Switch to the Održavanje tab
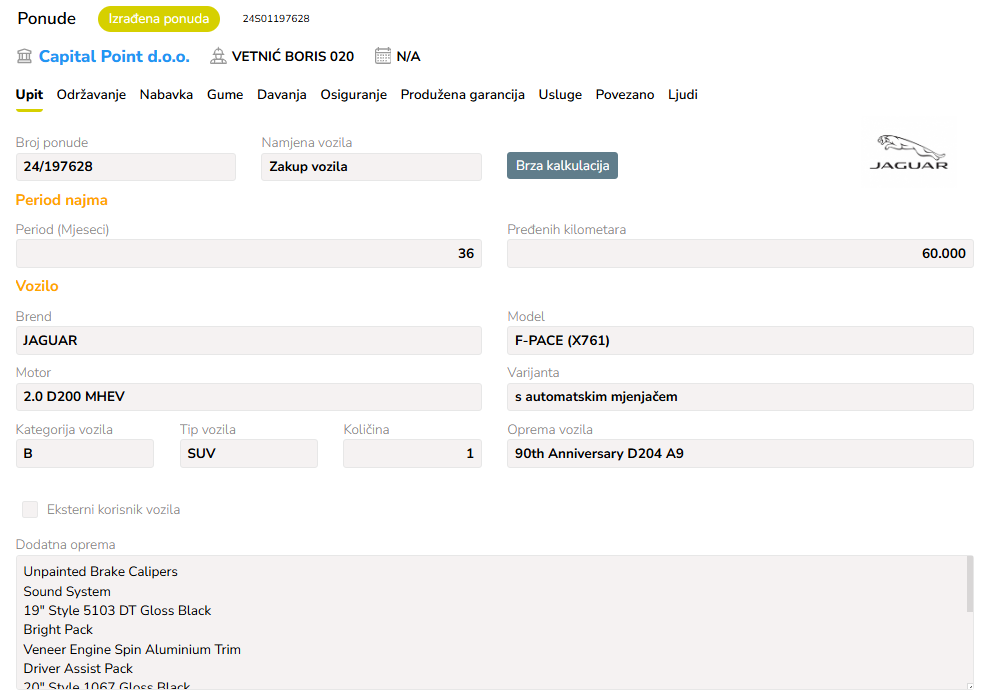Viewport: 1007px width, 696px height. tap(91, 95)
